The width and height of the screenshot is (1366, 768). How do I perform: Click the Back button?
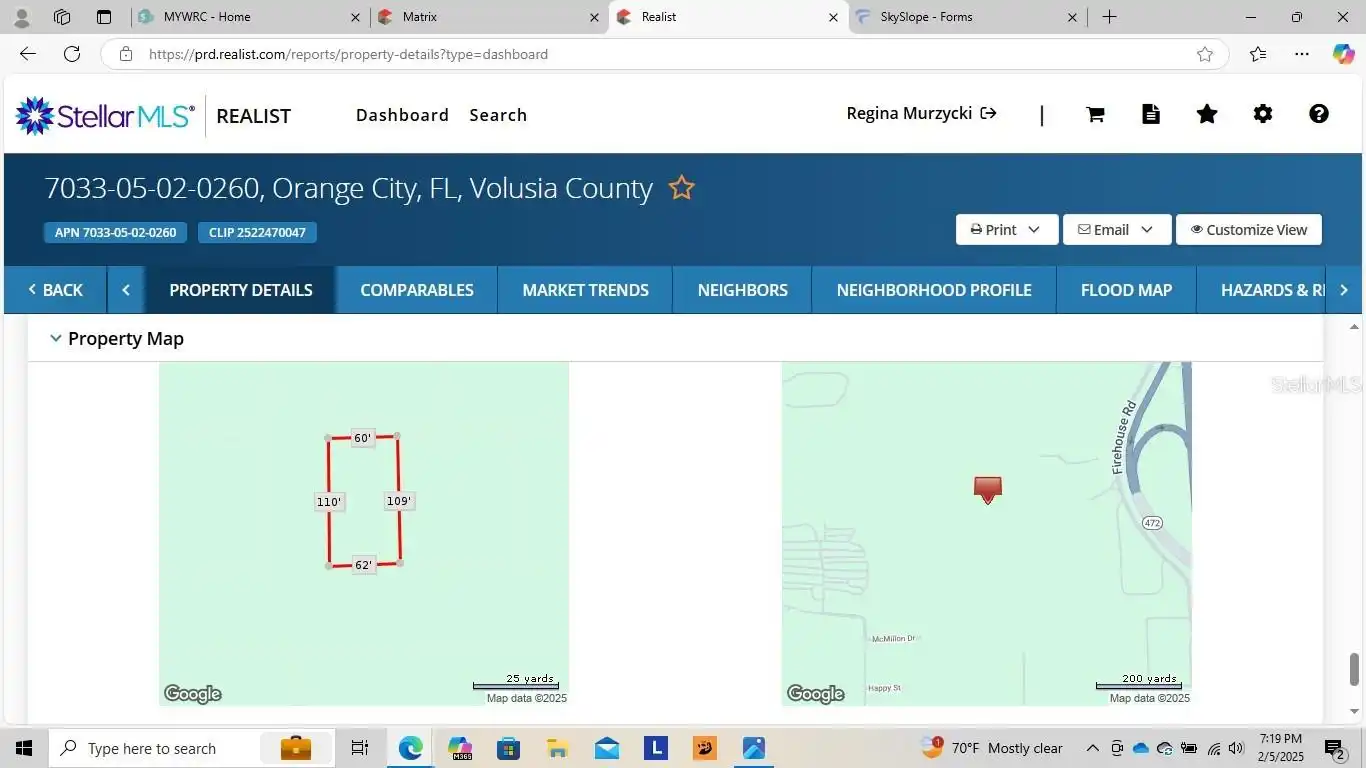[55, 290]
